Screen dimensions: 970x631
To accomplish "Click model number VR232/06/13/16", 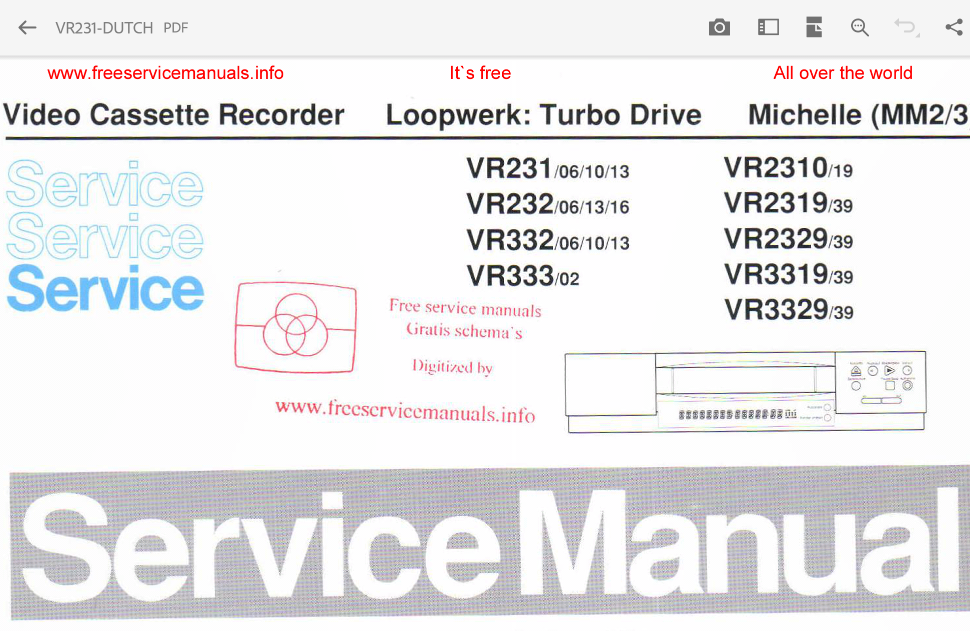I will pos(547,204).
